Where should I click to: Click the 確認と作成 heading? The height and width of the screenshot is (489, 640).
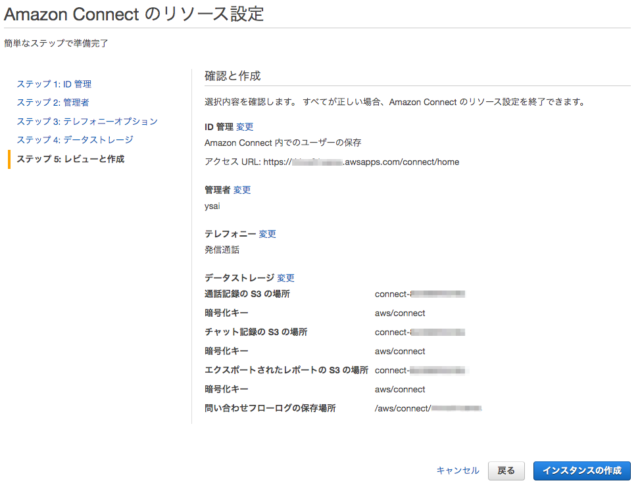point(233,76)
